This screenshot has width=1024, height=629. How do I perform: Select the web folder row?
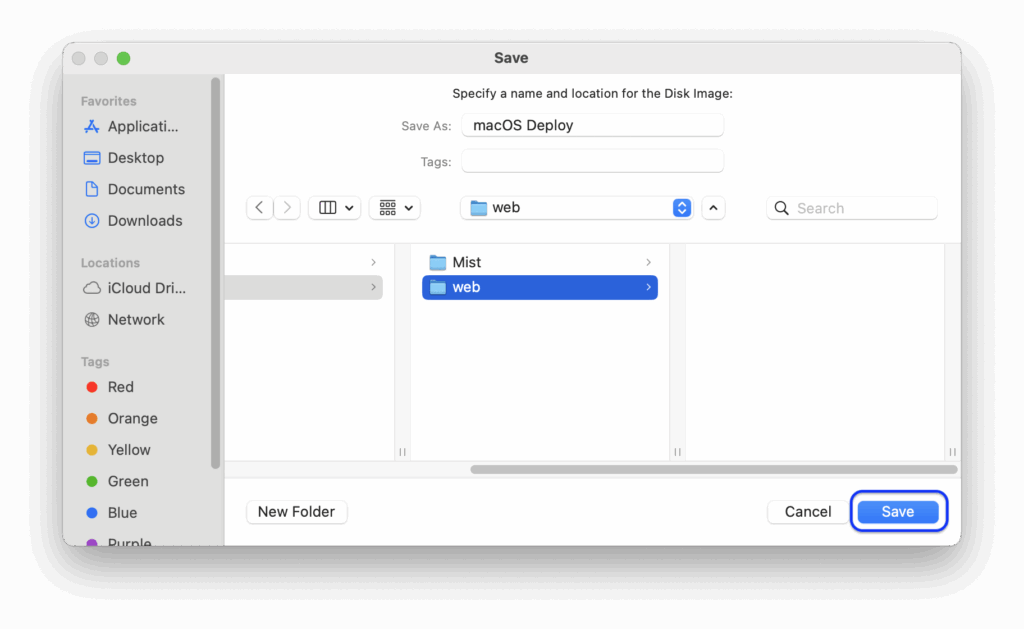[x=540, y=287]
